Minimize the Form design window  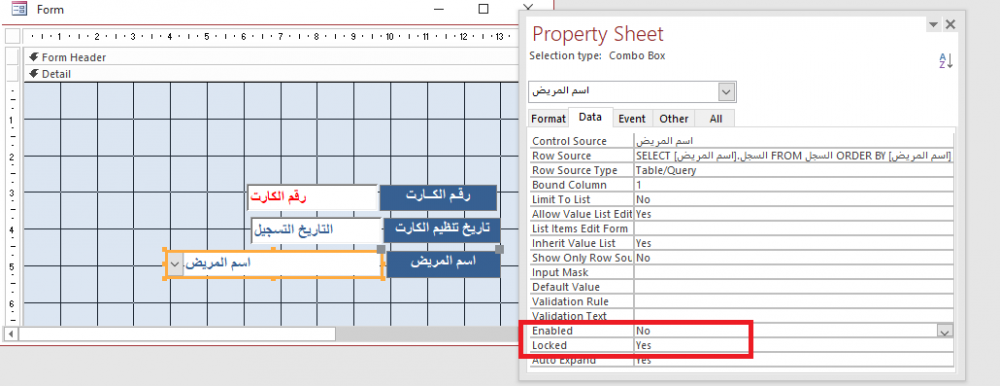439,9
